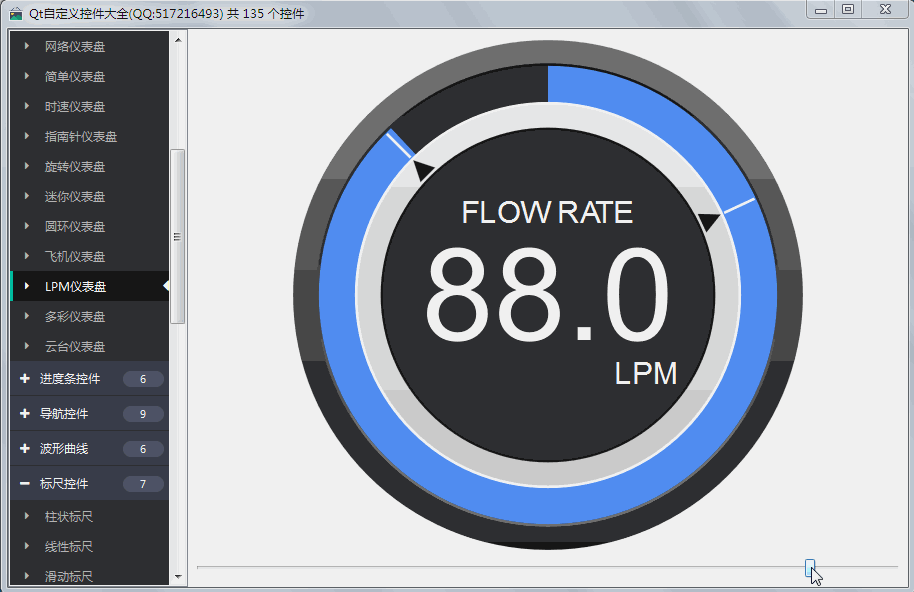
Task: Click the sidebar scroll down arrow
Action: click(x=178, y=577)
